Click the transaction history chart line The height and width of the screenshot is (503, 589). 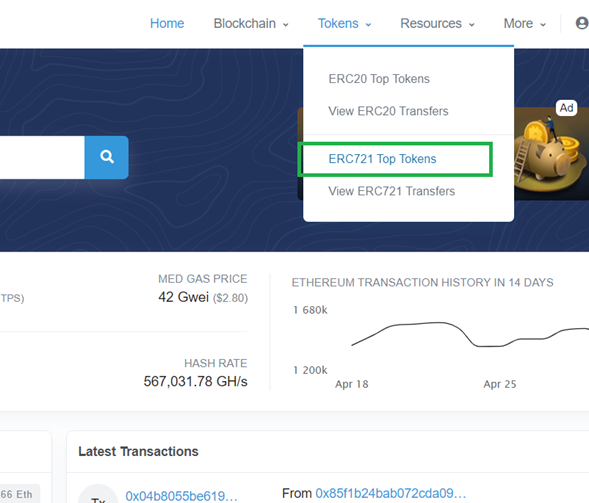pos(470,334)
